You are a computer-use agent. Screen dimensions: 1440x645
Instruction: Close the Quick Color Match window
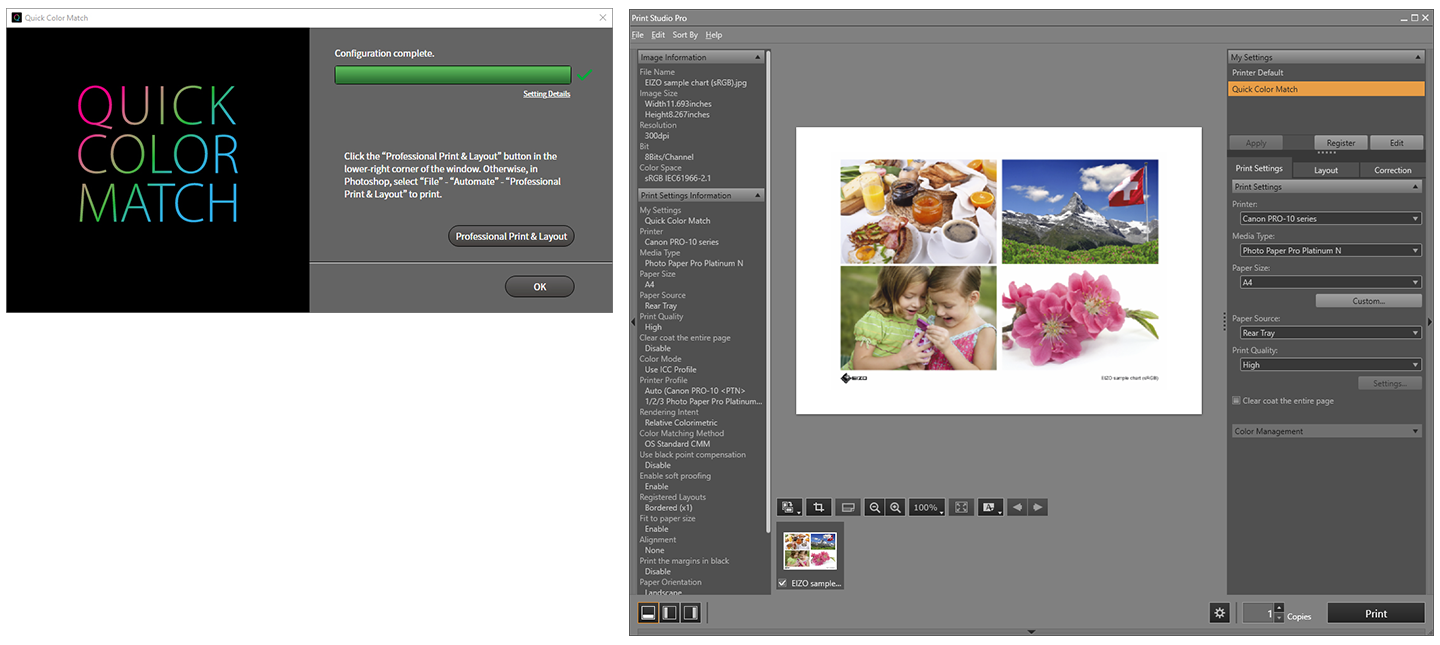[602, 18]
